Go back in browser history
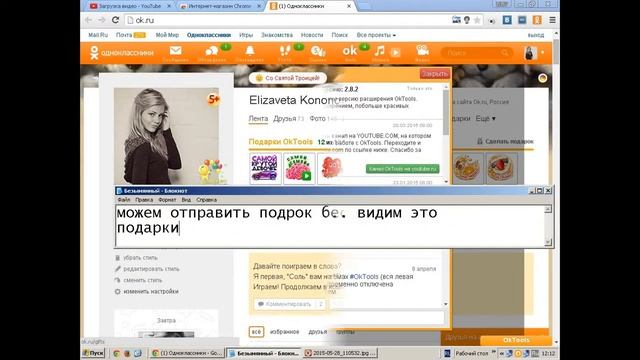 (x=88, y=20)
